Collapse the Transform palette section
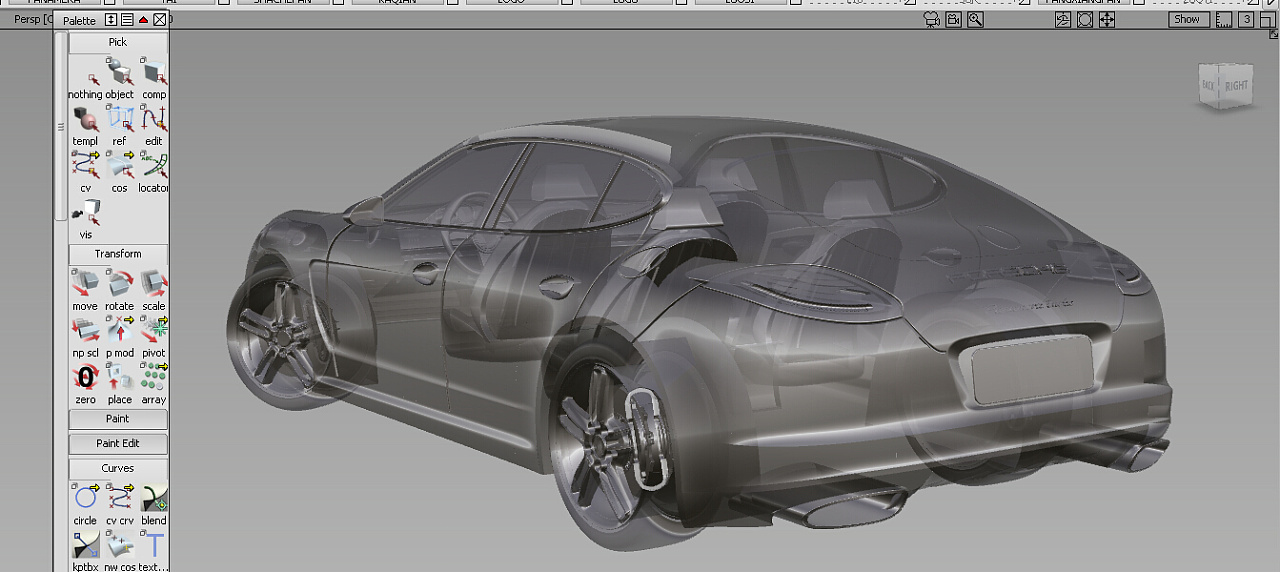 pos(118,254)
